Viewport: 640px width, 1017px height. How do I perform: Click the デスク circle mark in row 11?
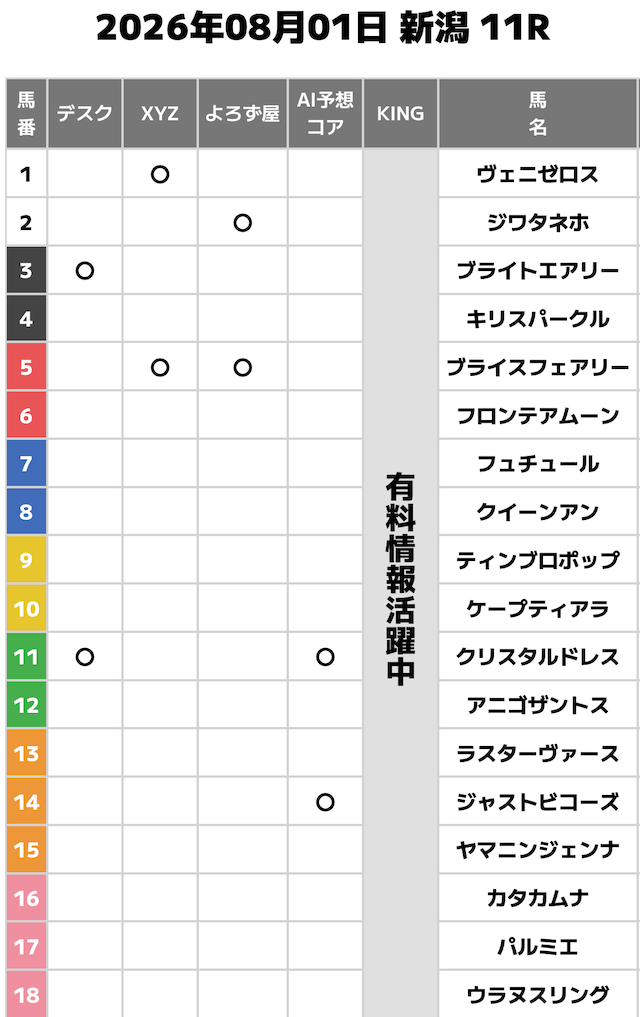85,657
